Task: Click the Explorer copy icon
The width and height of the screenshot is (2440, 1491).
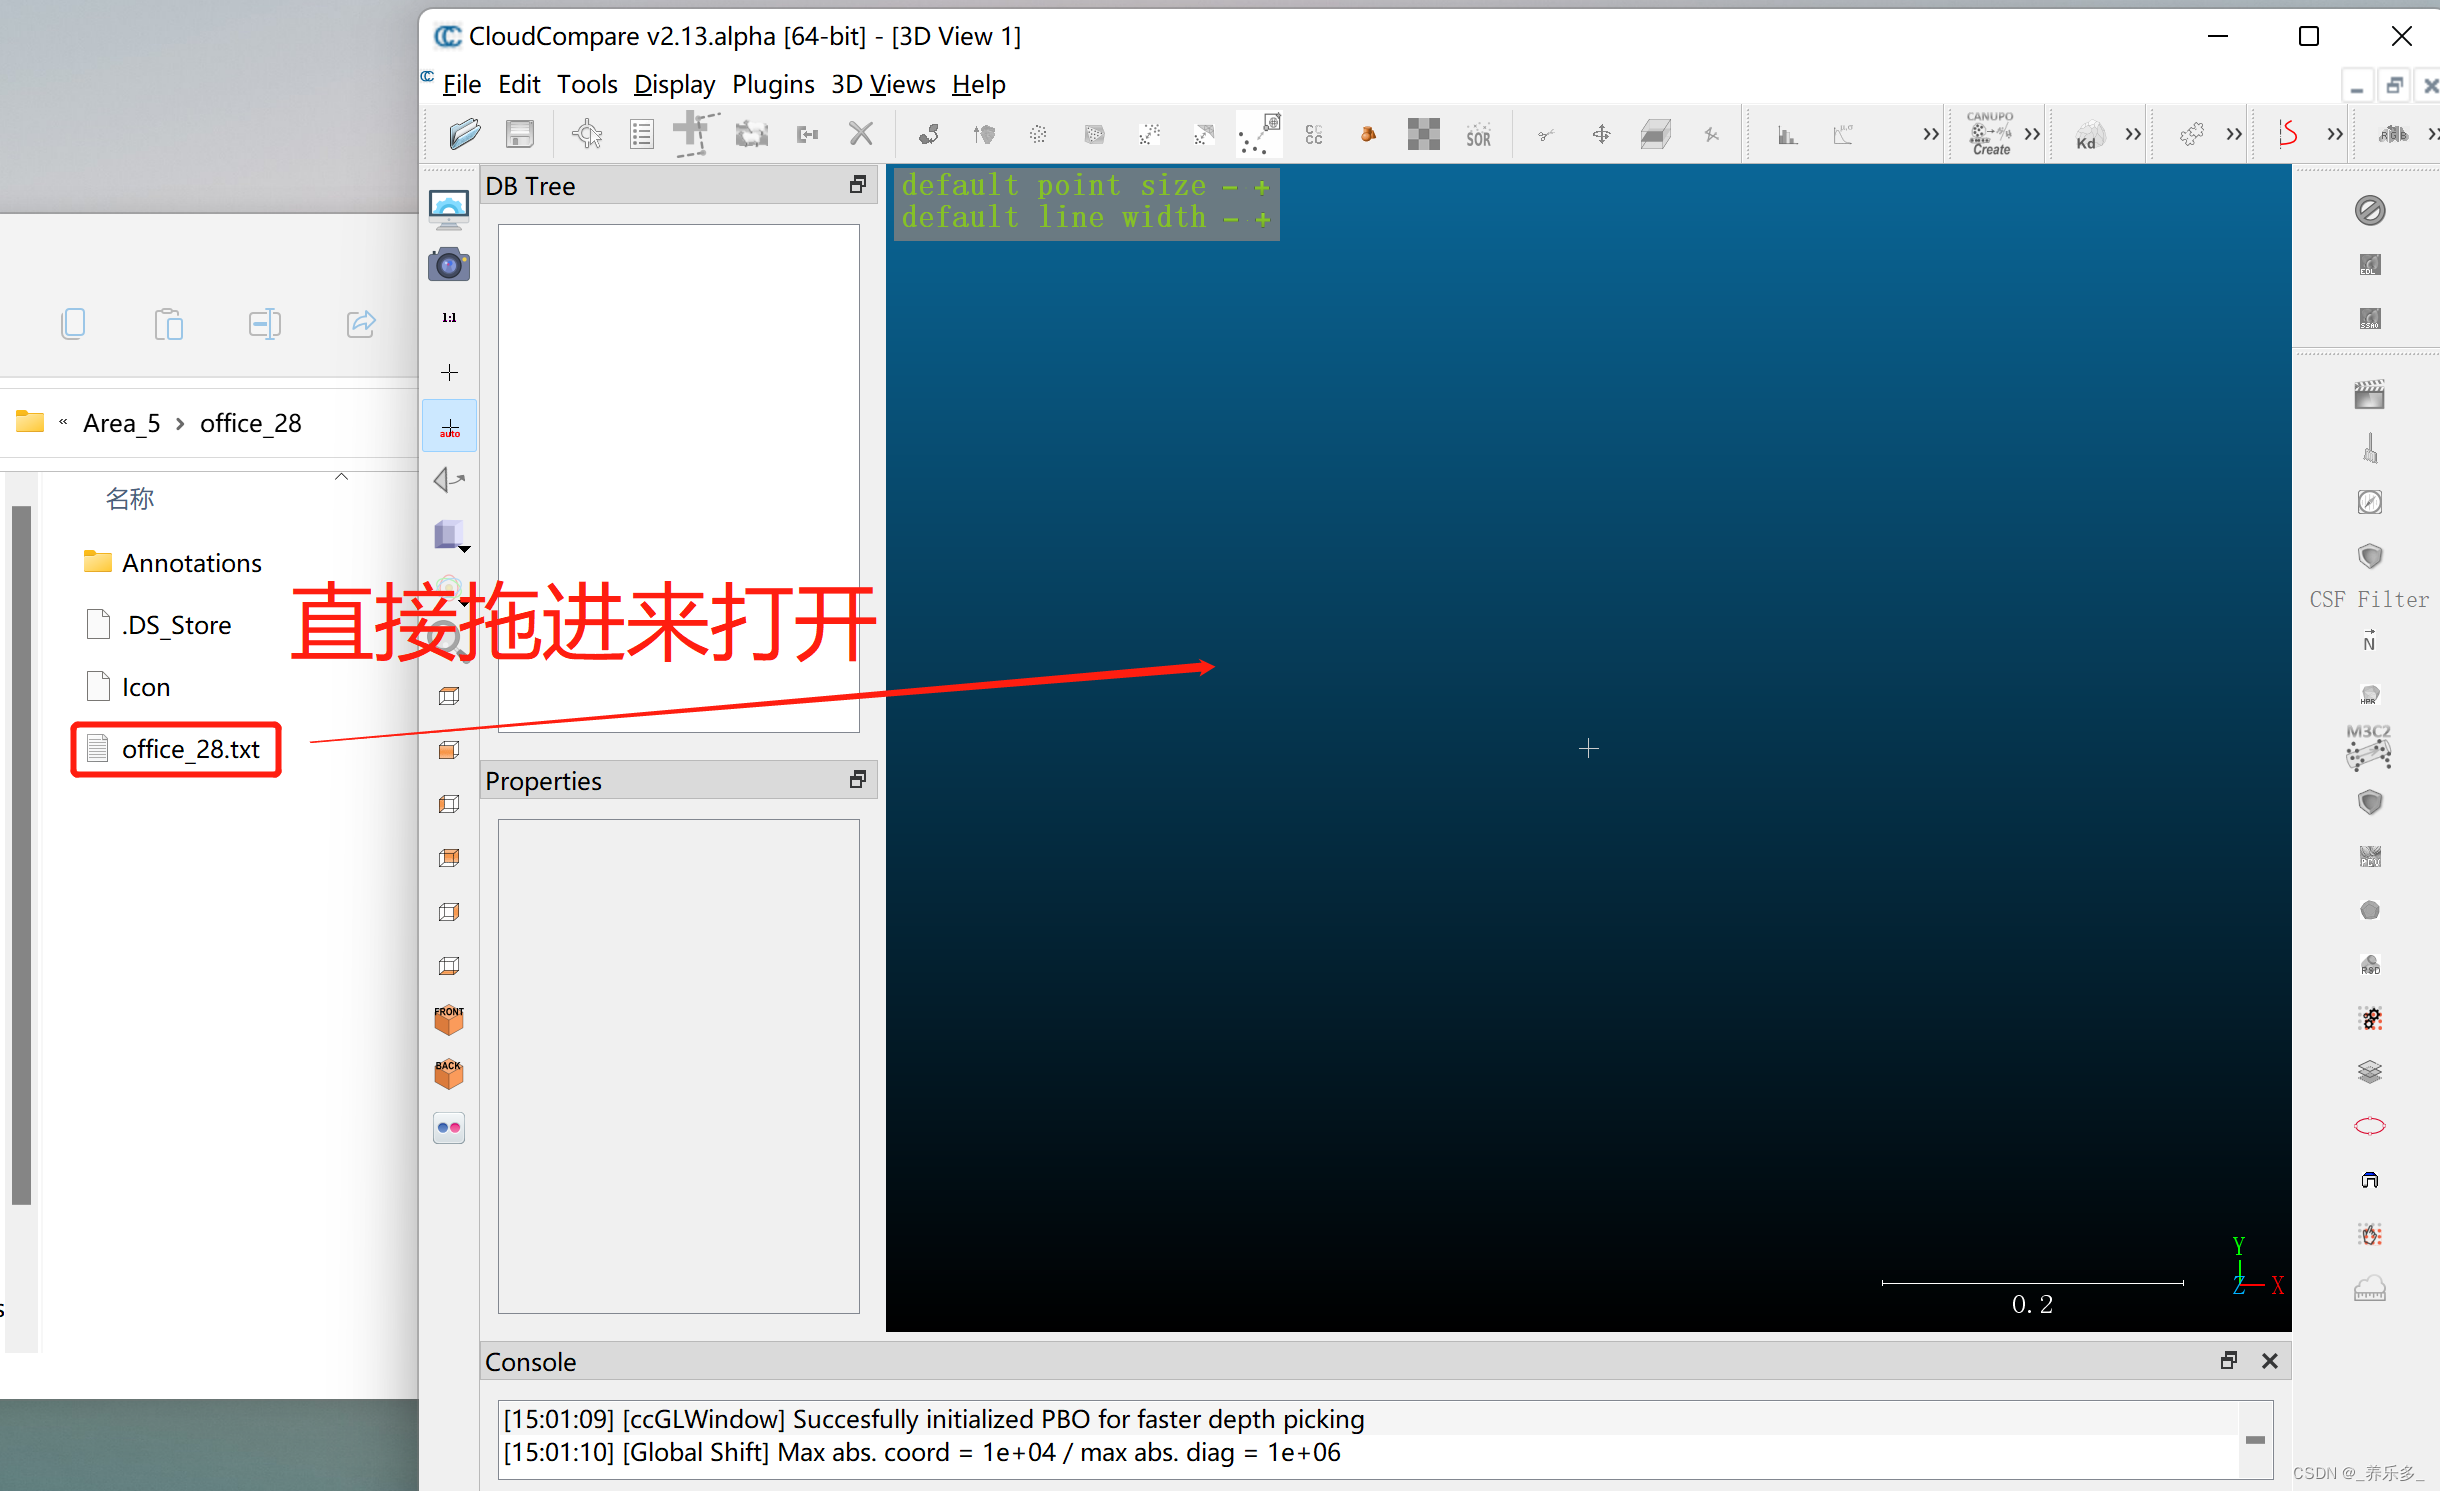Action: pos(73,323)
